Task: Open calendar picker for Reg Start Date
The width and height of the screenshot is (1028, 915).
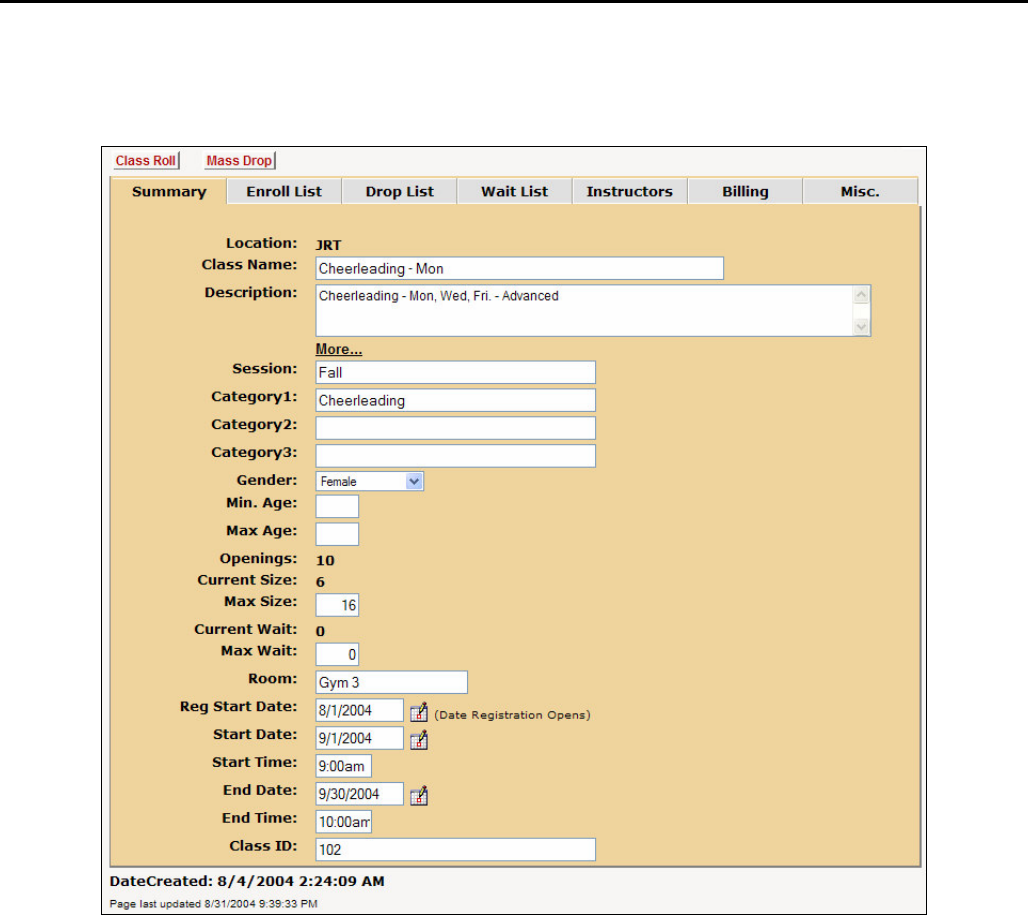Action: pos(419,712)
